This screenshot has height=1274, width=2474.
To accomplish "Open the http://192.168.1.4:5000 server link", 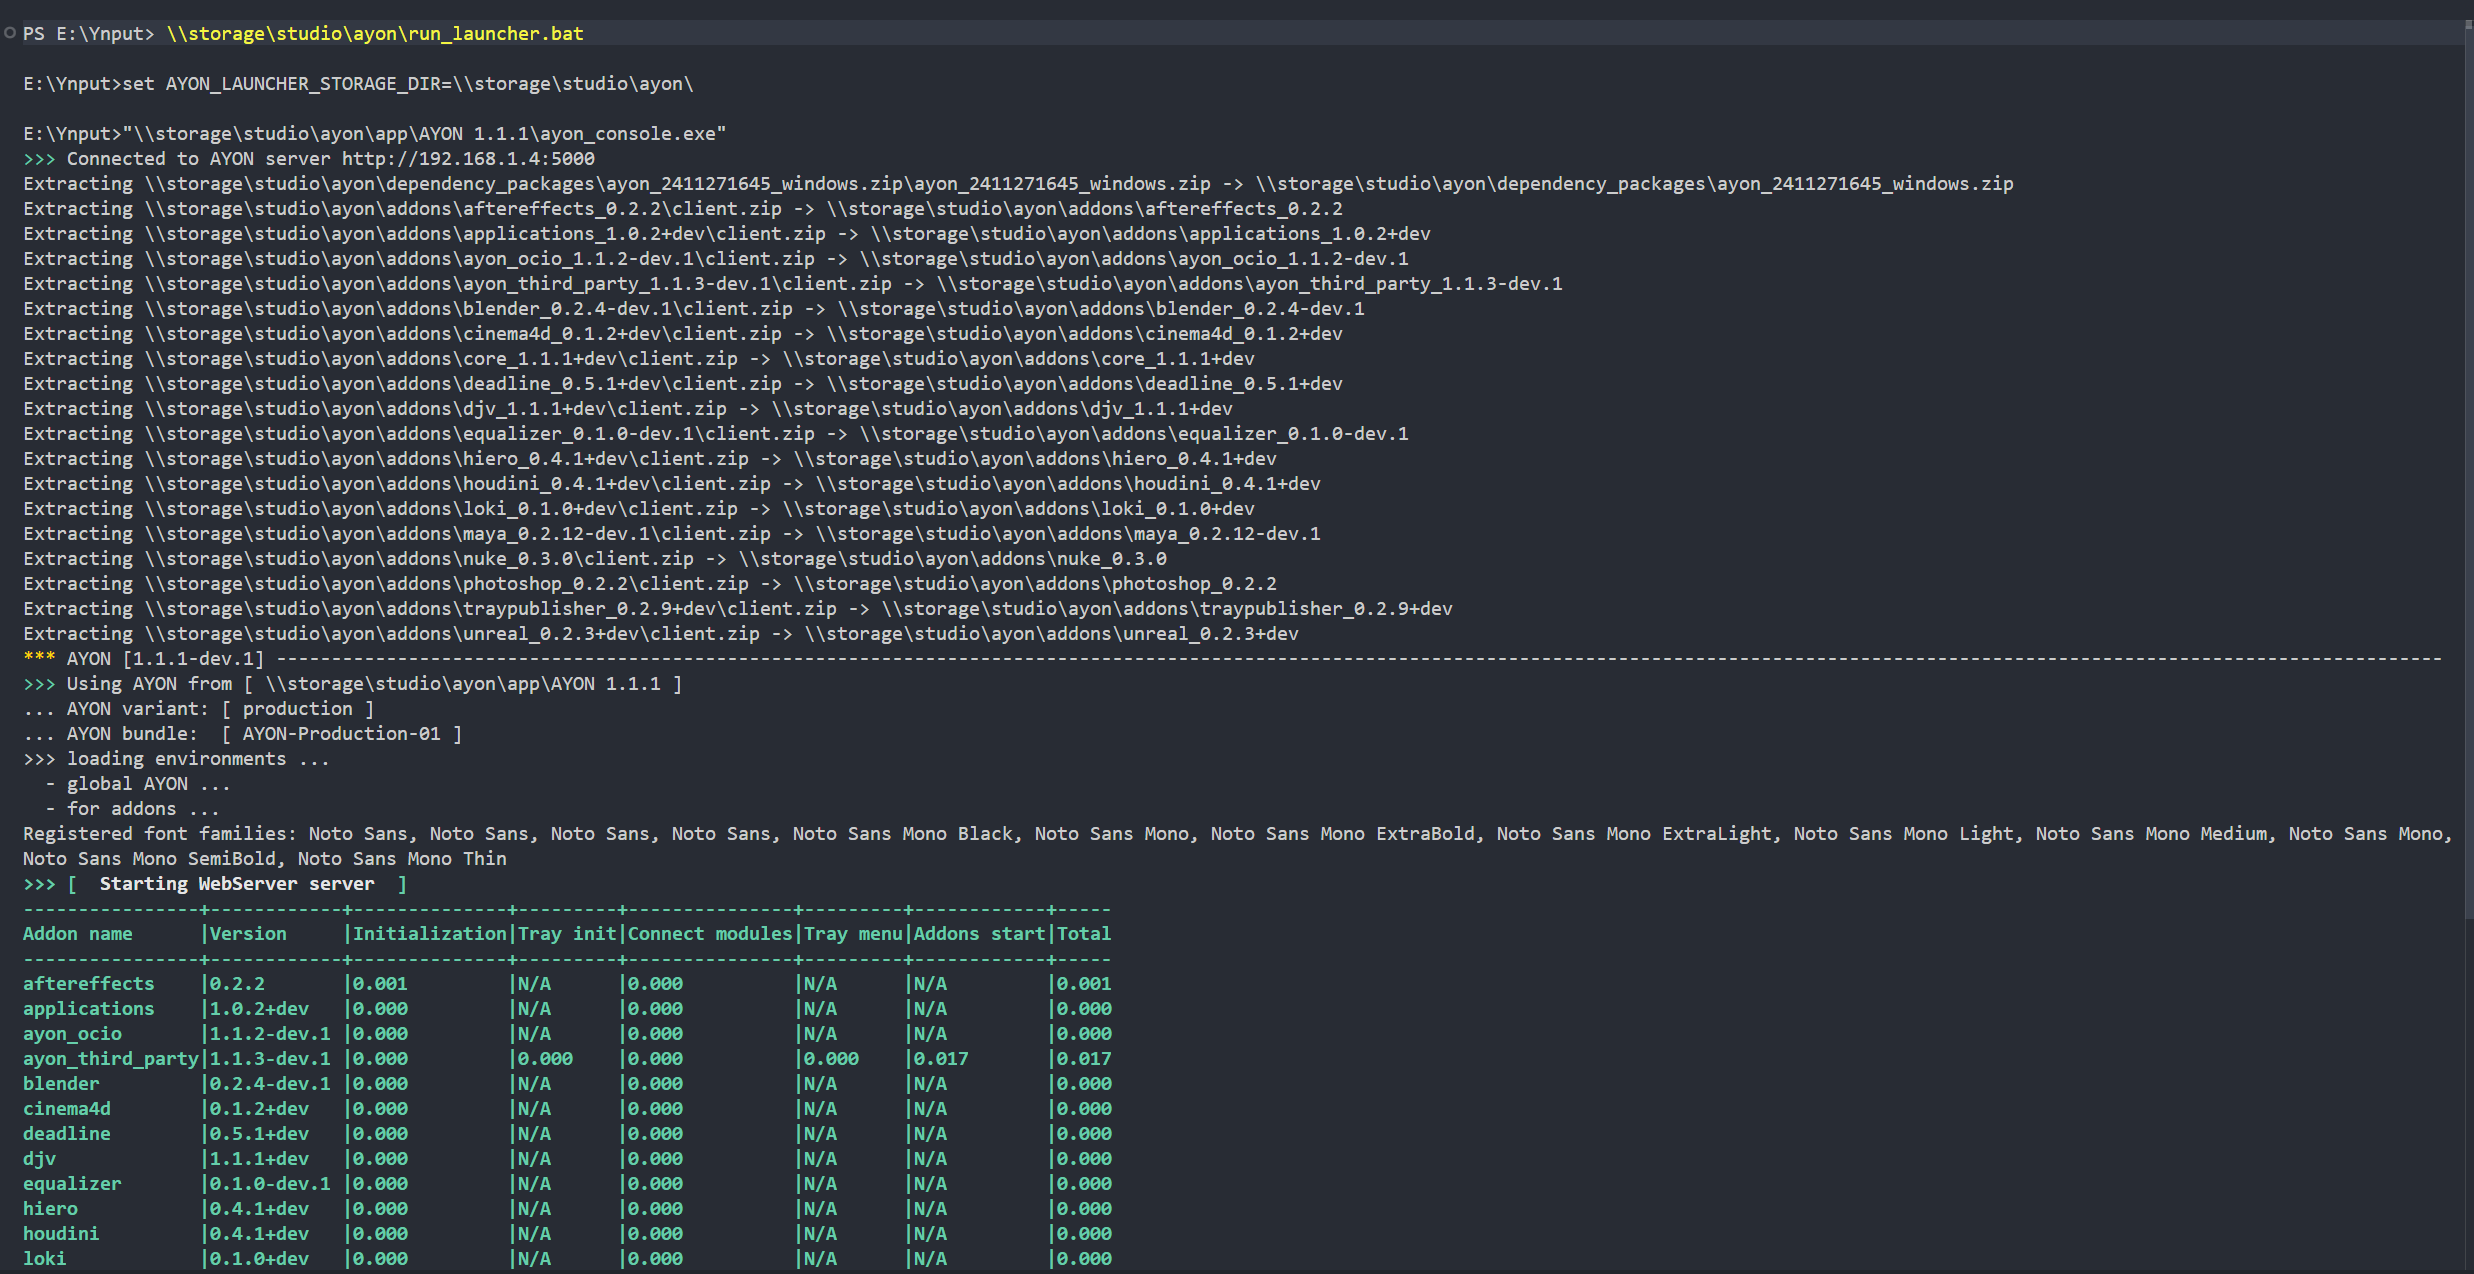I will pyautogui.click(x=468, y=158).
